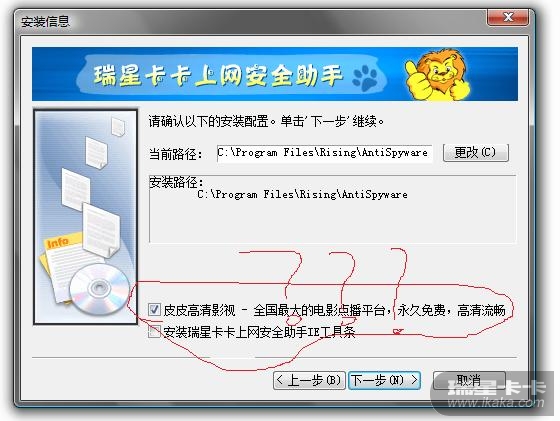Go to 下一步(N) next step
The height and width of the screenshot is (421, 560).
384,380
